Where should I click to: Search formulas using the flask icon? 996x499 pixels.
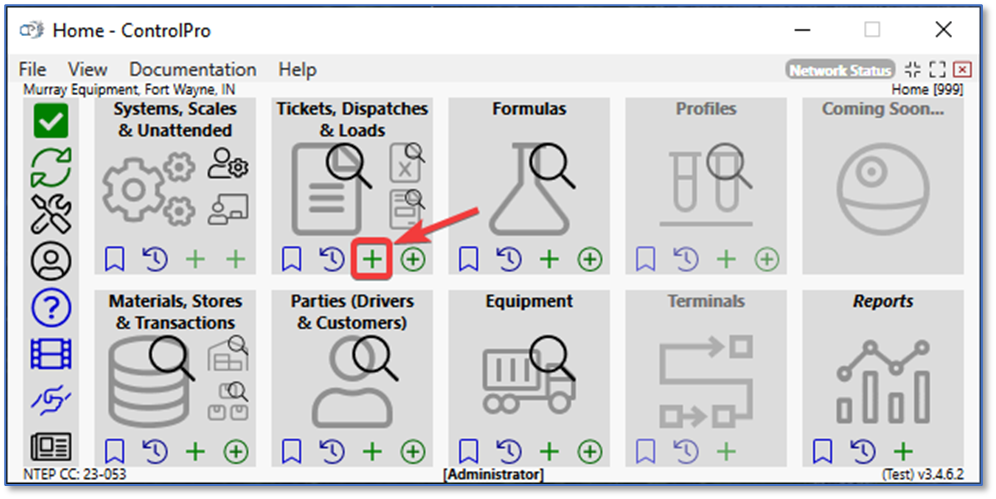click(531, 185)
